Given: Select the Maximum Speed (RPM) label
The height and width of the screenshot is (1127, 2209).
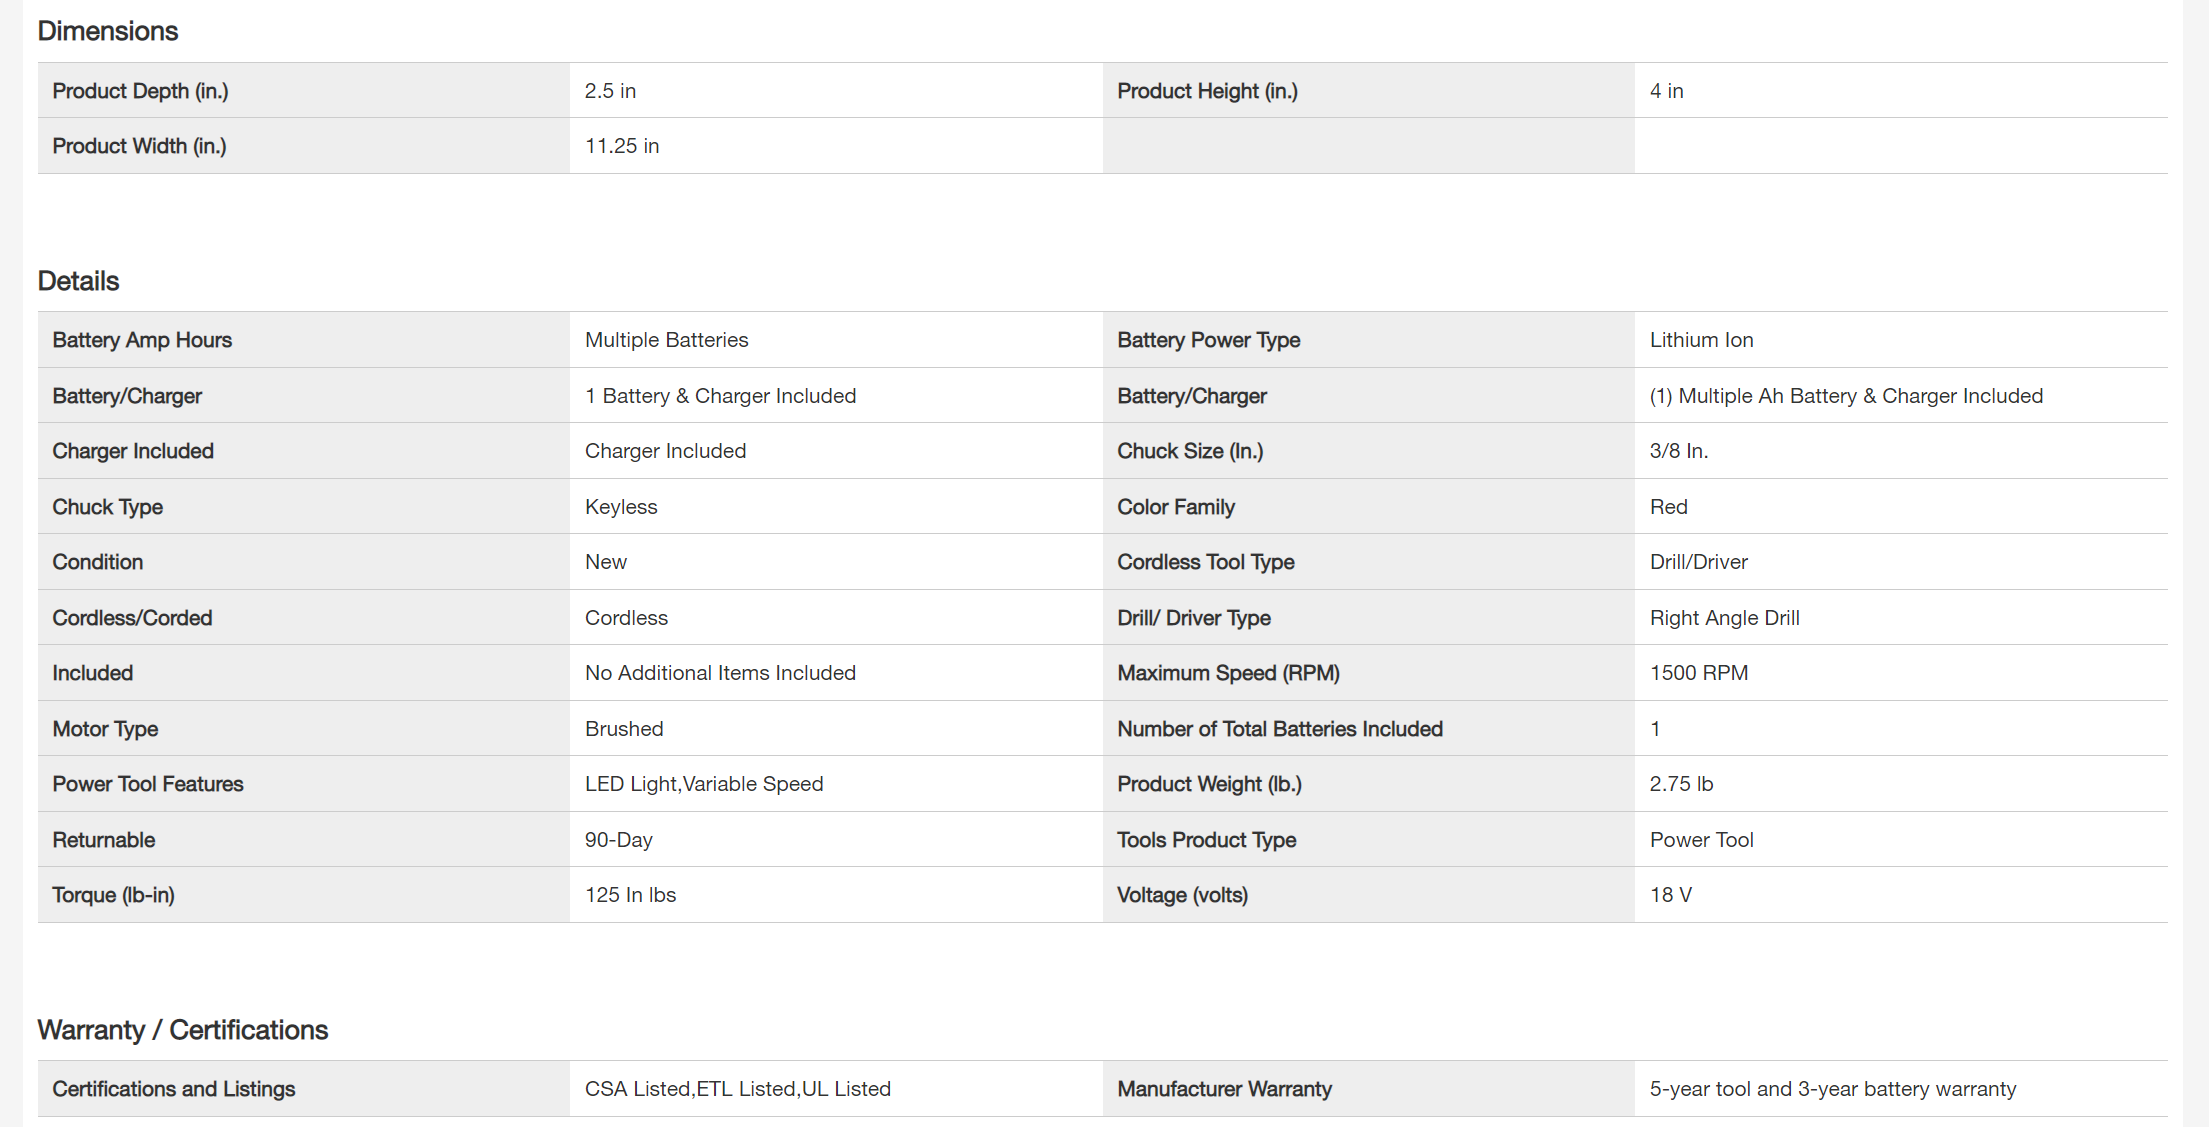Looking at the screenshot, I should tap(1228, 673).
